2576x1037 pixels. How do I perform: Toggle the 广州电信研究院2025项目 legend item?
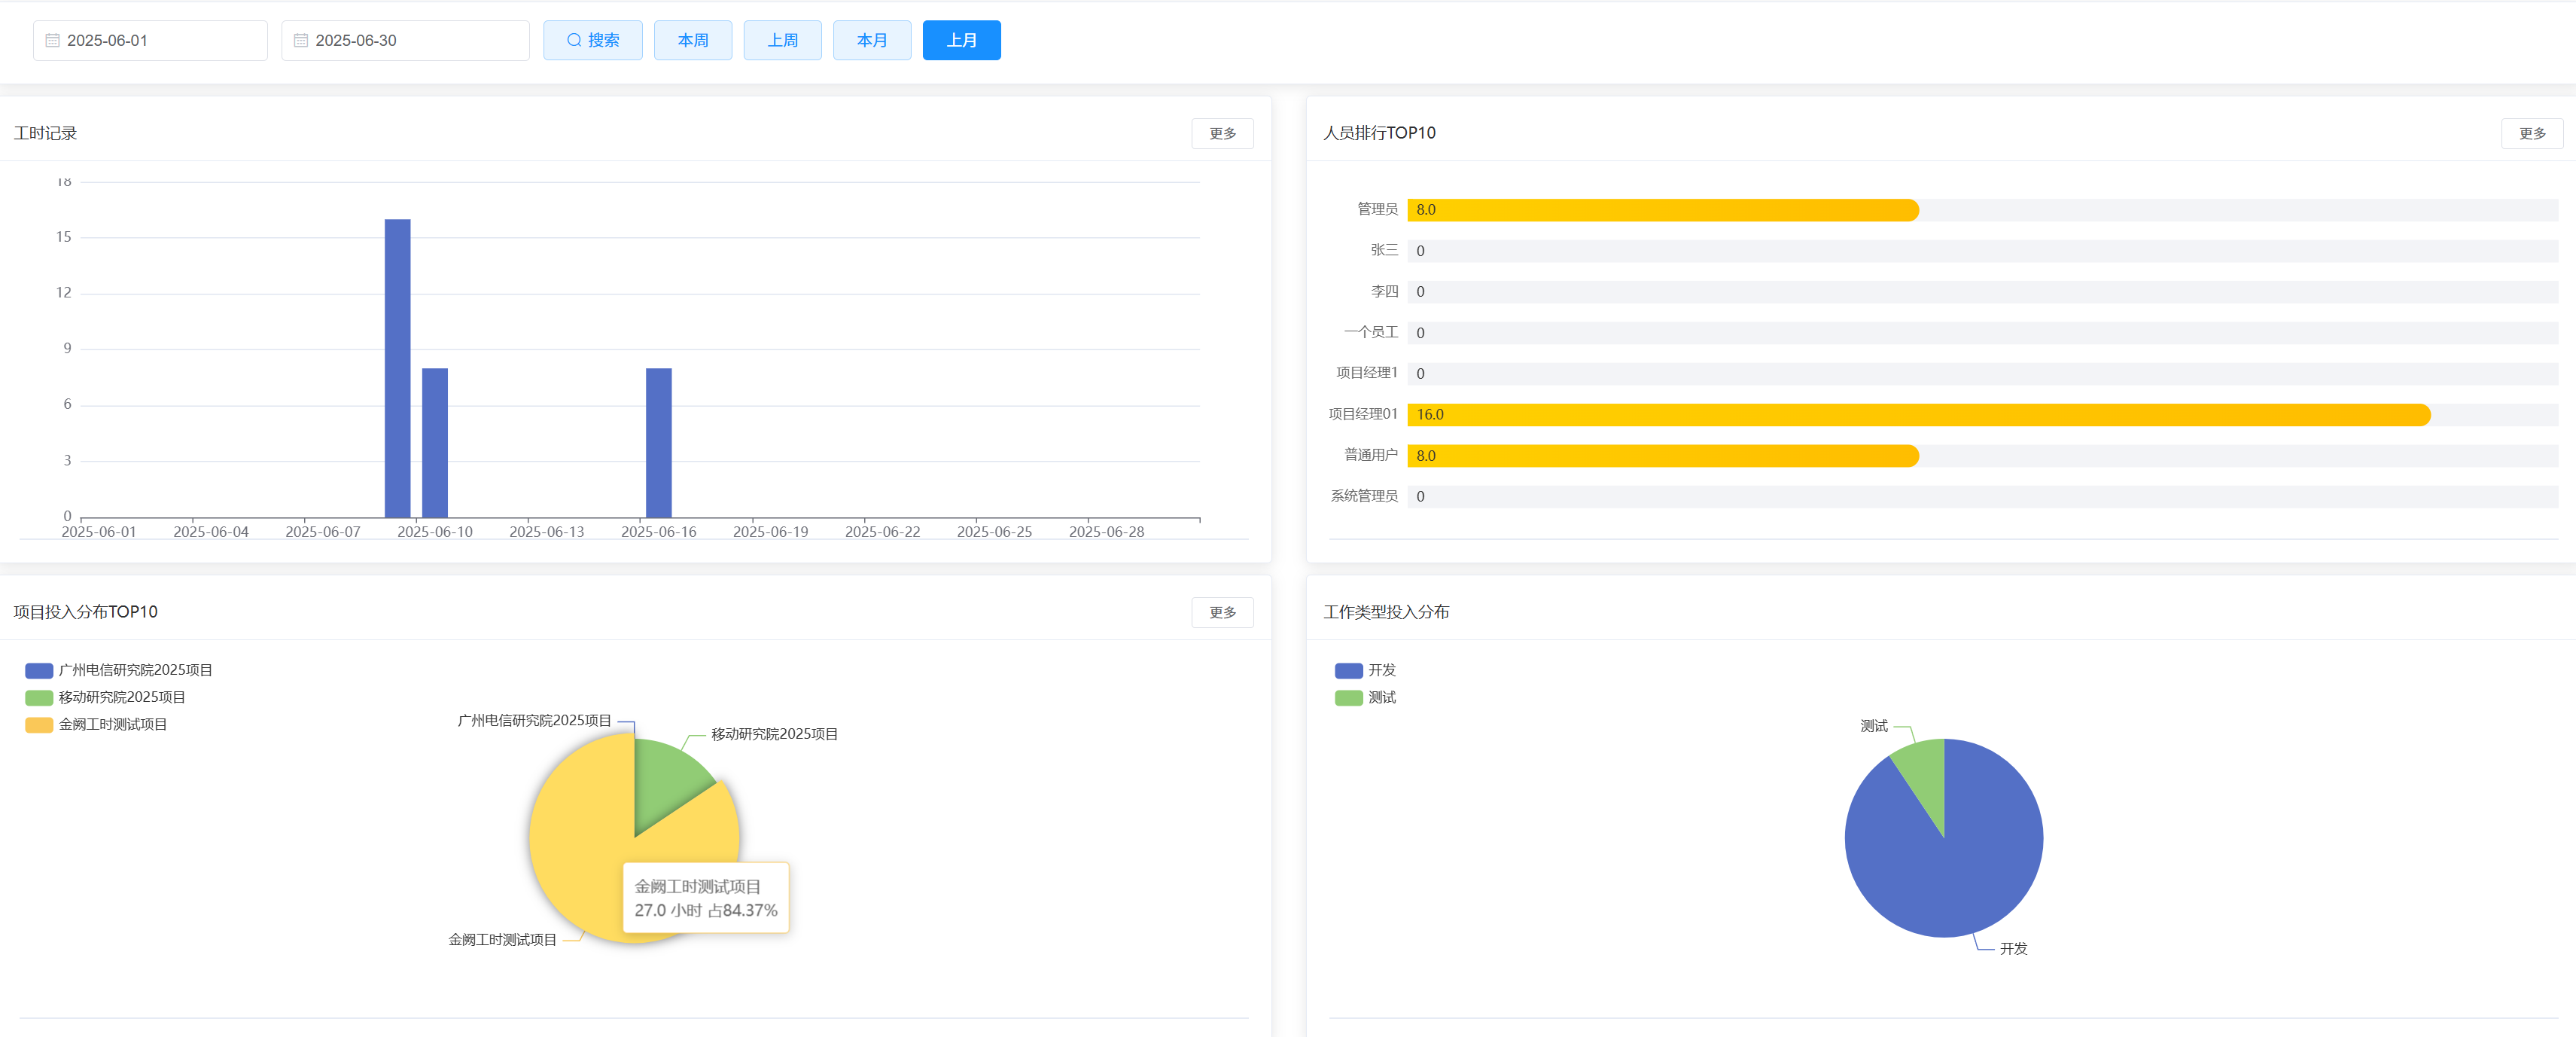(x=118, y=670)
